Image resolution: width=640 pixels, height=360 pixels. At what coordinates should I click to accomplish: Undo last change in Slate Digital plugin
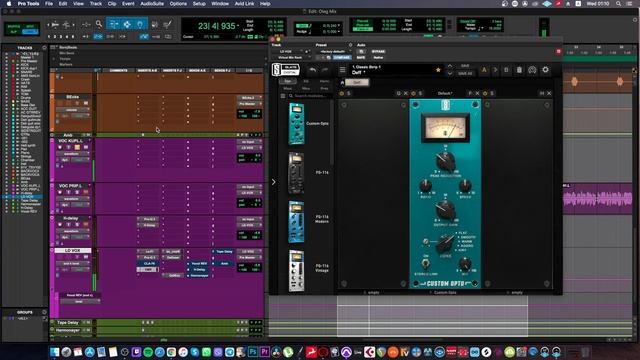[313, 70]
